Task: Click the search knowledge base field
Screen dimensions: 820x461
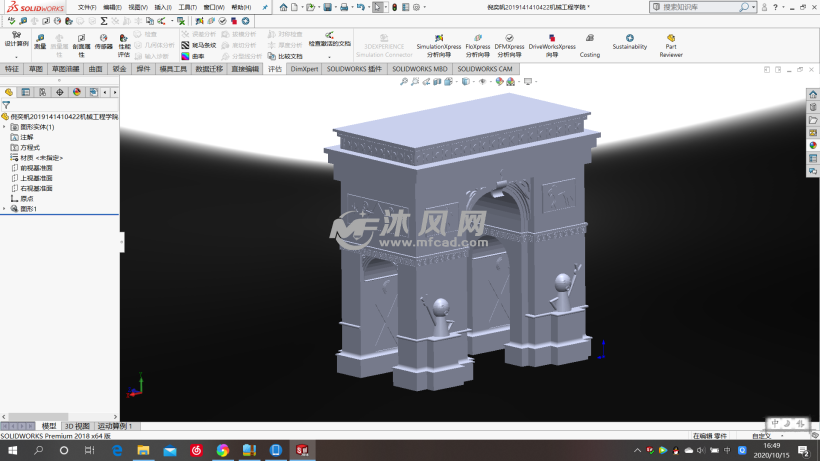Action: (x=699, y=7)
